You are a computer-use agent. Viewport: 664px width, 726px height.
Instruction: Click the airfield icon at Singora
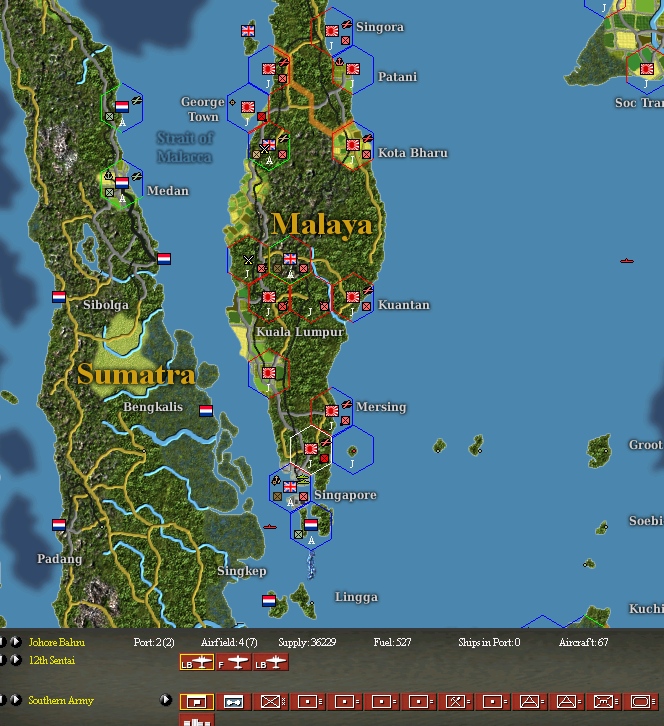[x=346, y=24]
